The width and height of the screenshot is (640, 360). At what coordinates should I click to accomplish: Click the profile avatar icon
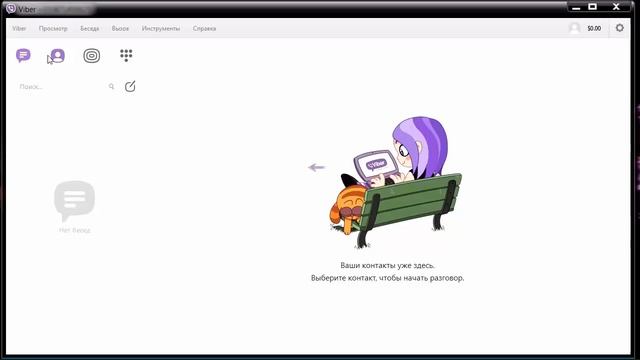click(x=574, y=28)
